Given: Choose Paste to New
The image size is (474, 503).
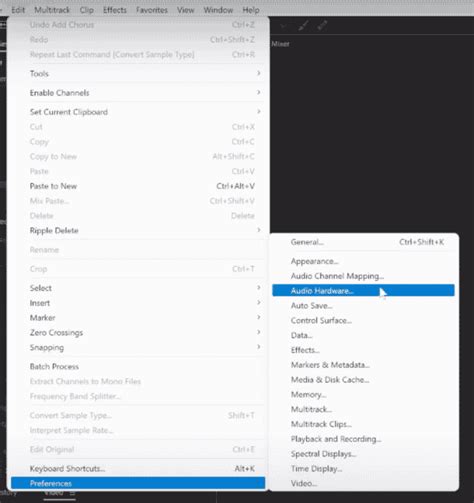Looking at the screenshot, I should tap(138, 186).
